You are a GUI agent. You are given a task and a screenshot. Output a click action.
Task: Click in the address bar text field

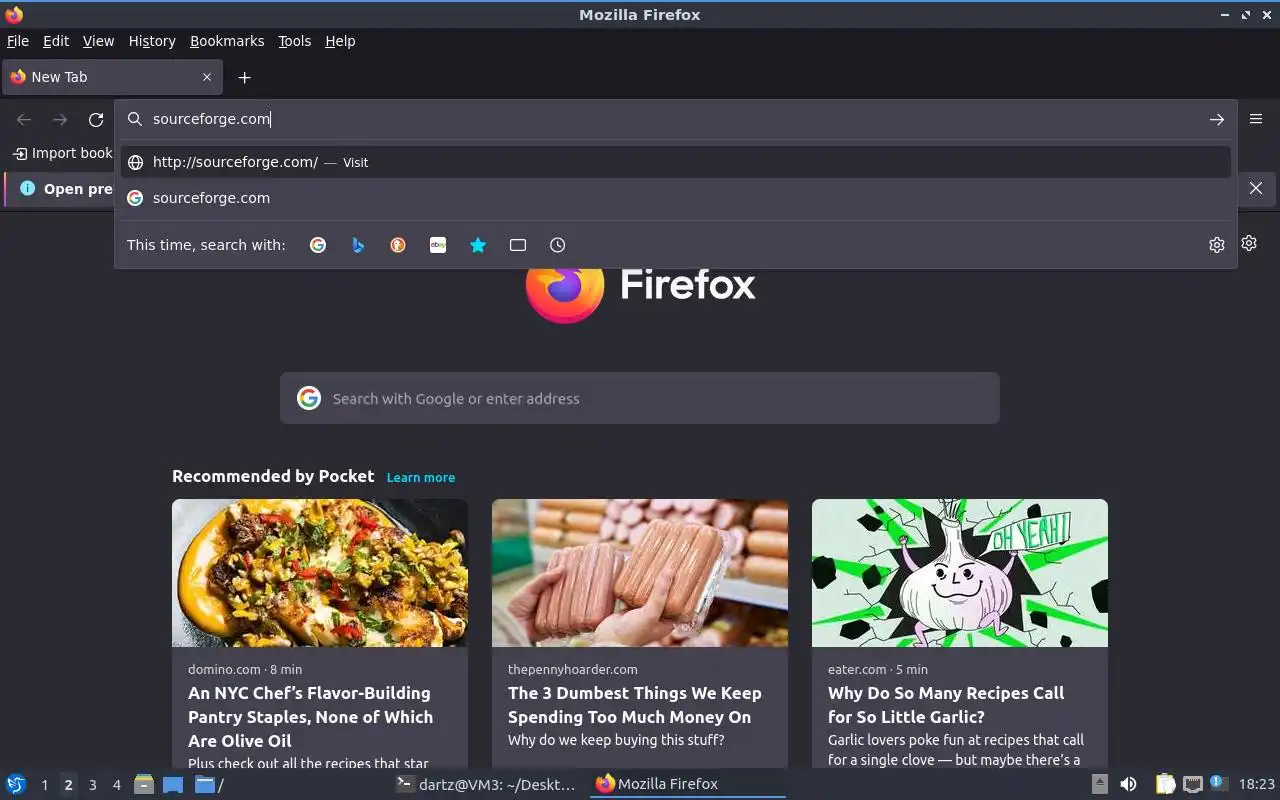[675, 119]
